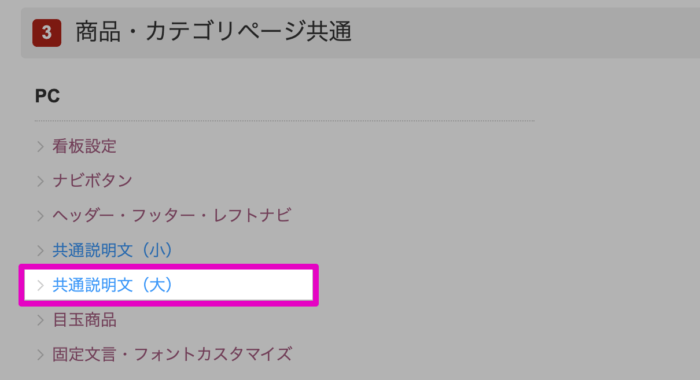Open the ナビボタン settings link
The image size is (700, 380).
(92, 180)
